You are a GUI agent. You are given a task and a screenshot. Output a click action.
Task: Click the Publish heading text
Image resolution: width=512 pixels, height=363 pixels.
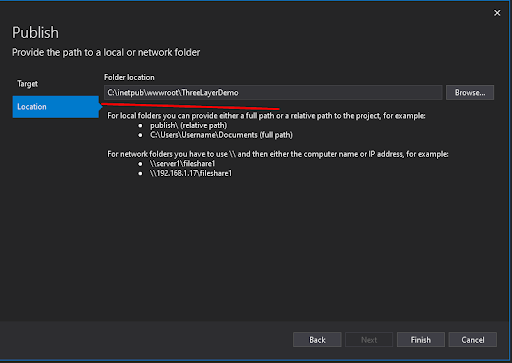(x=35, y=33)
